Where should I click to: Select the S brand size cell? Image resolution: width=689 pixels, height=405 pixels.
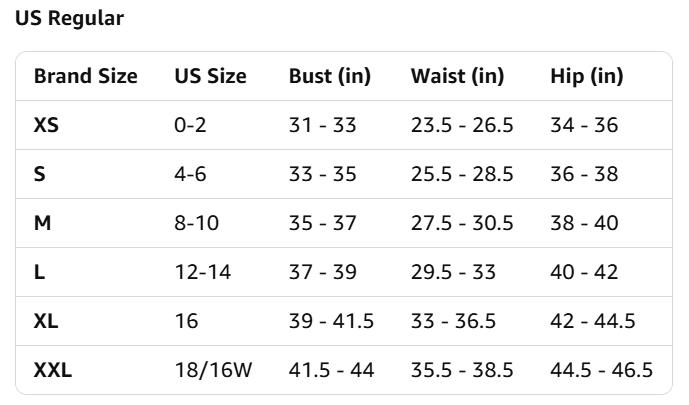click(40, 174)
